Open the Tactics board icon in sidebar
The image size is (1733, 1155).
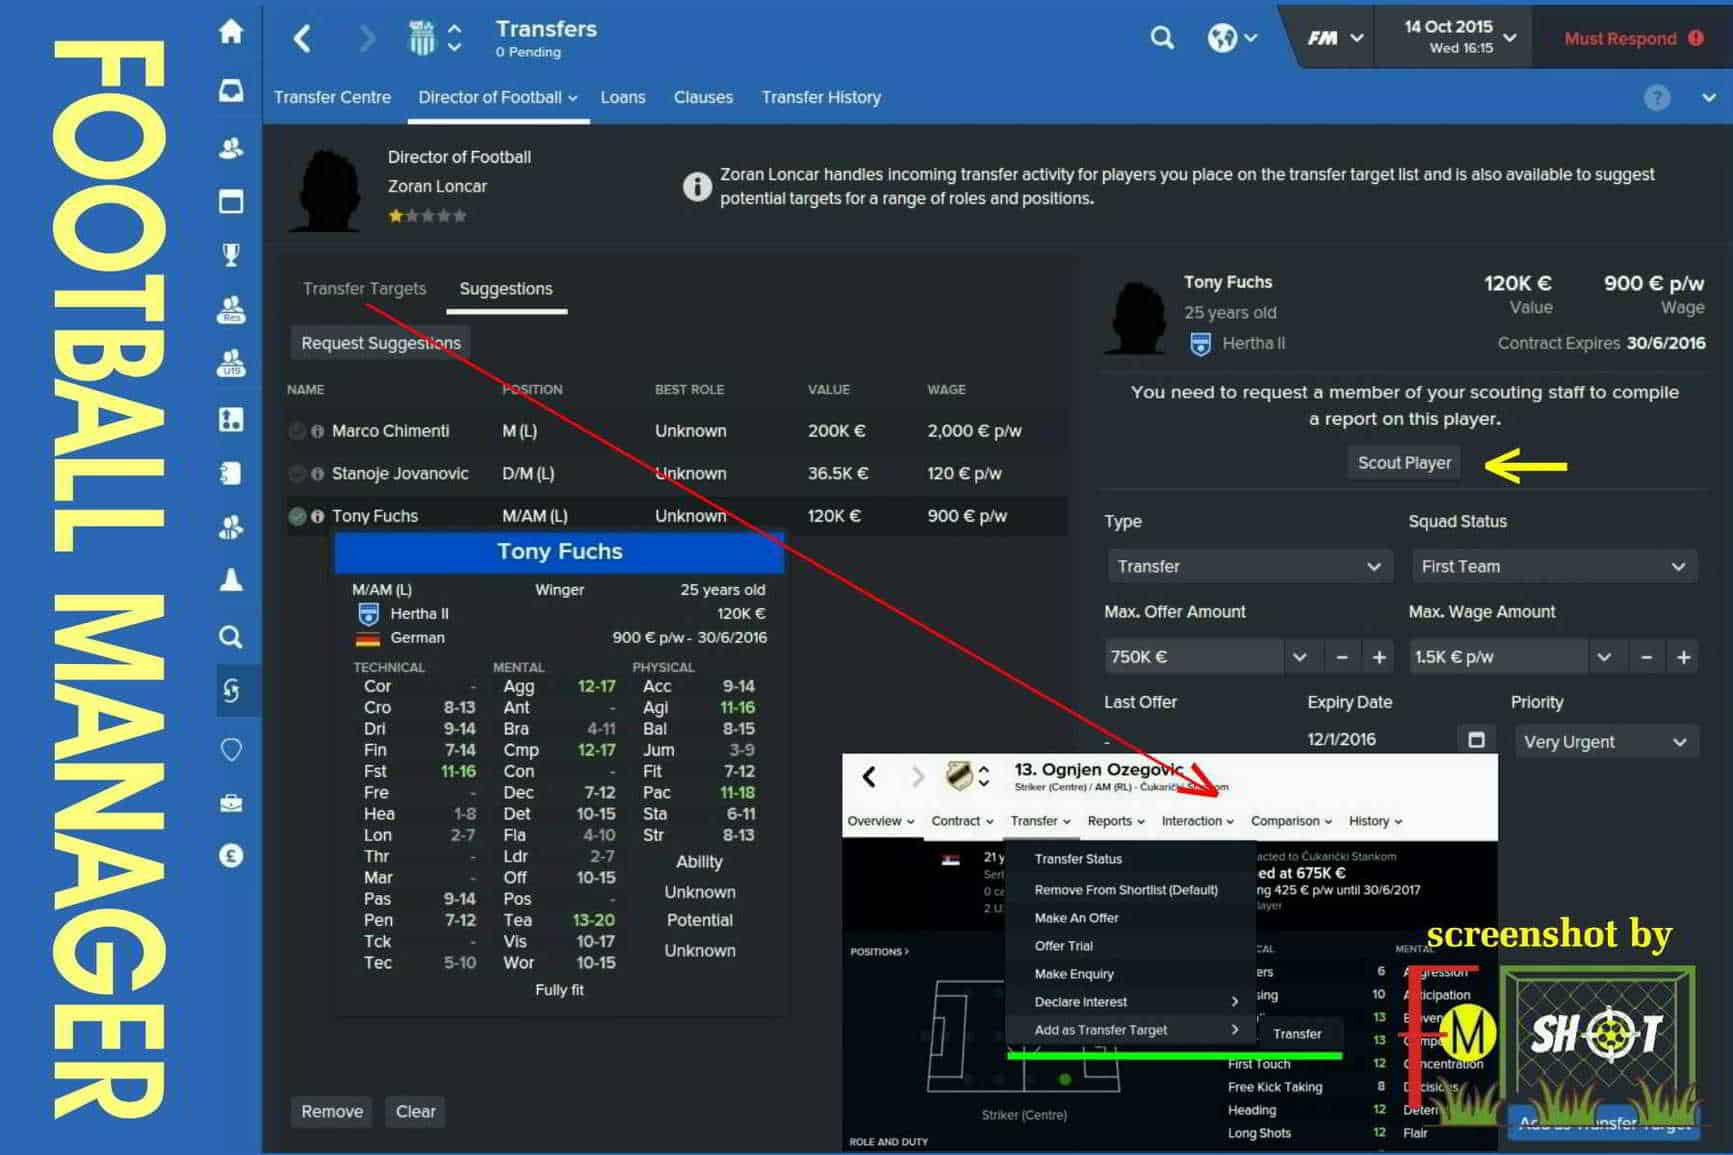pyautogui.click(x=231, y=419)
